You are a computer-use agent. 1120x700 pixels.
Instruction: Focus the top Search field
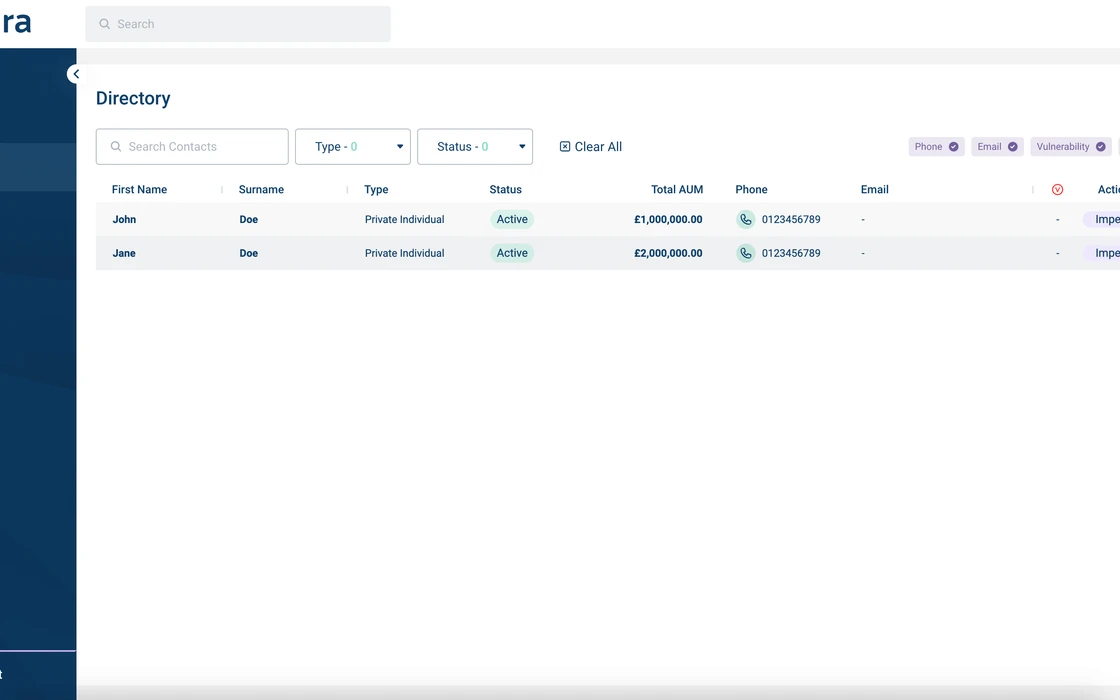pos(238,24)
